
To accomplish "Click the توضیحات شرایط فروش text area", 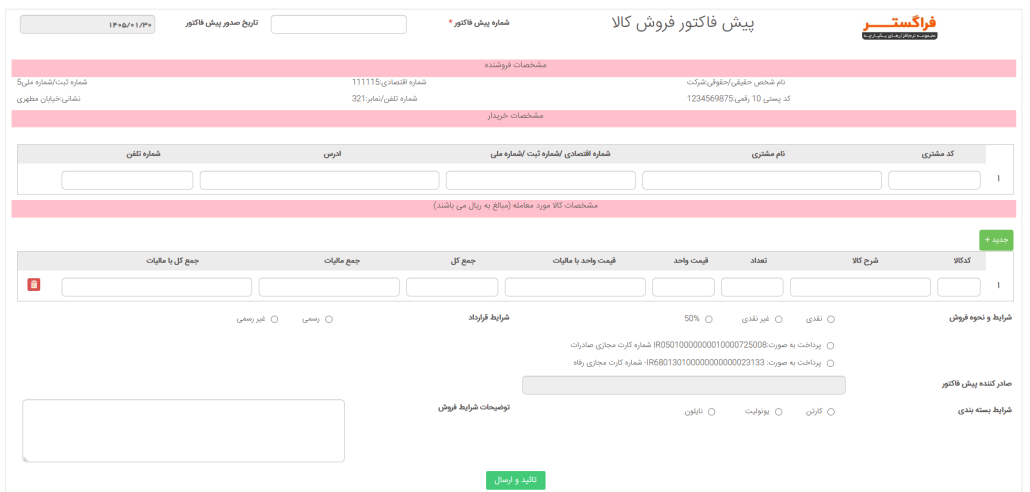I will coord(183,431).
